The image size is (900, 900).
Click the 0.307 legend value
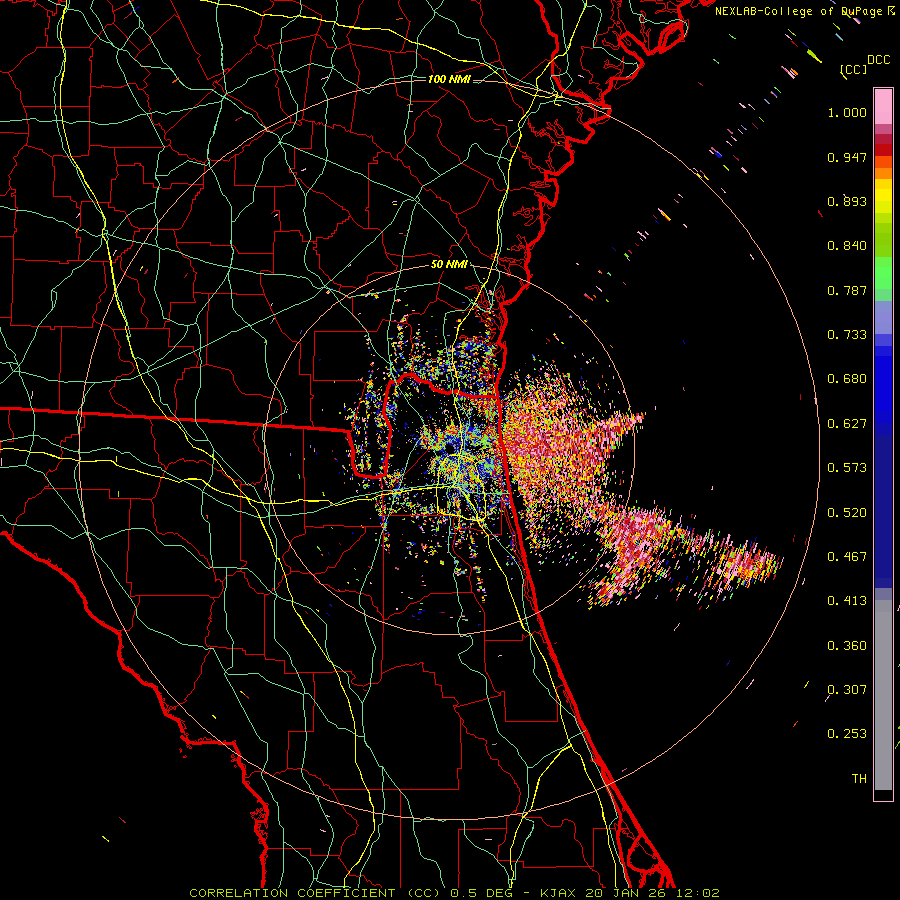pyautogui.click(x=847, y=690)
